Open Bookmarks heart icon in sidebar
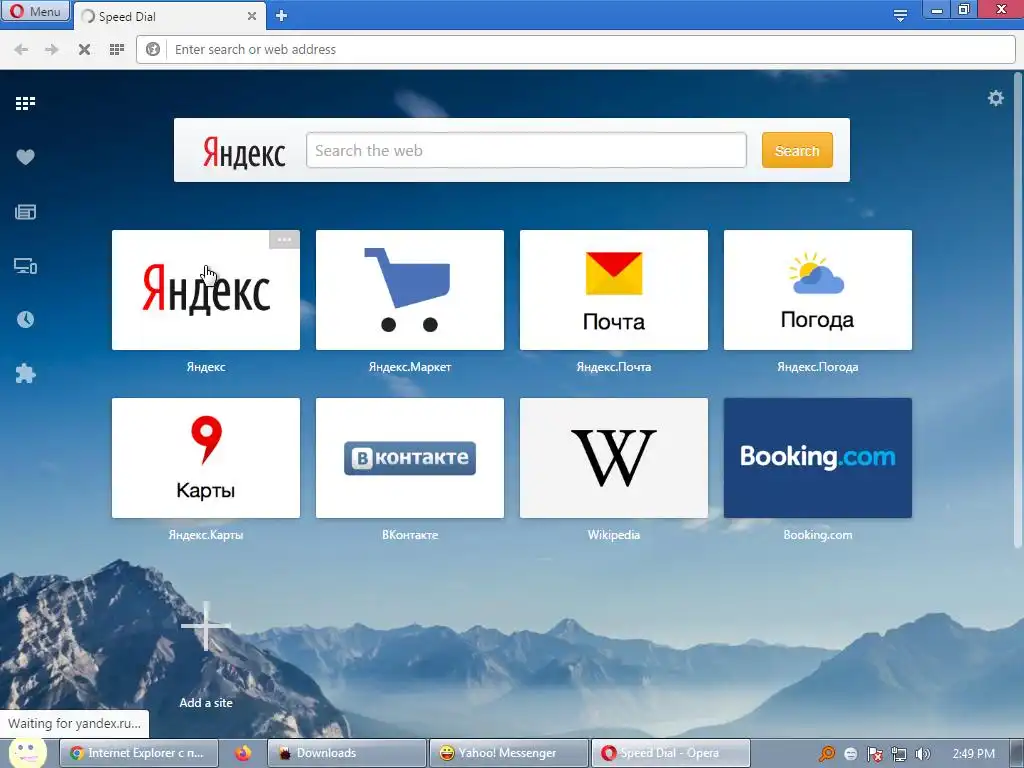Viewport: 1024px width, 768px height. coord(25,157)
